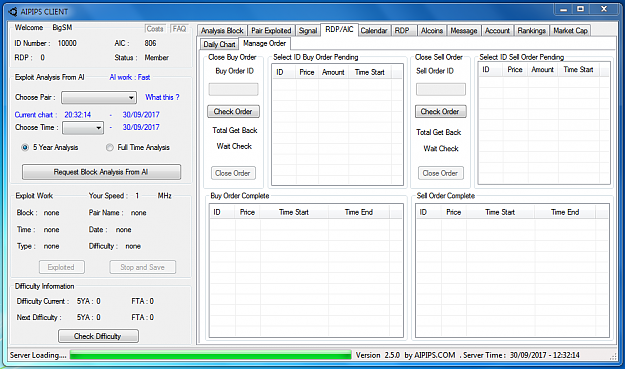The height and width of the screenshot is (369, 625).
Task: Click the Check Difficulty button
Action: click(98, 336)
